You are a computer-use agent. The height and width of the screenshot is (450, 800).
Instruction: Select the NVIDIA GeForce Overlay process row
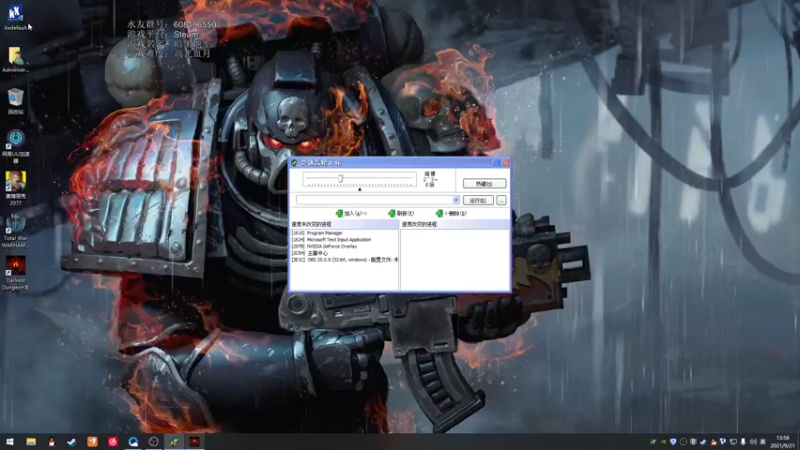tap(344, 246)
